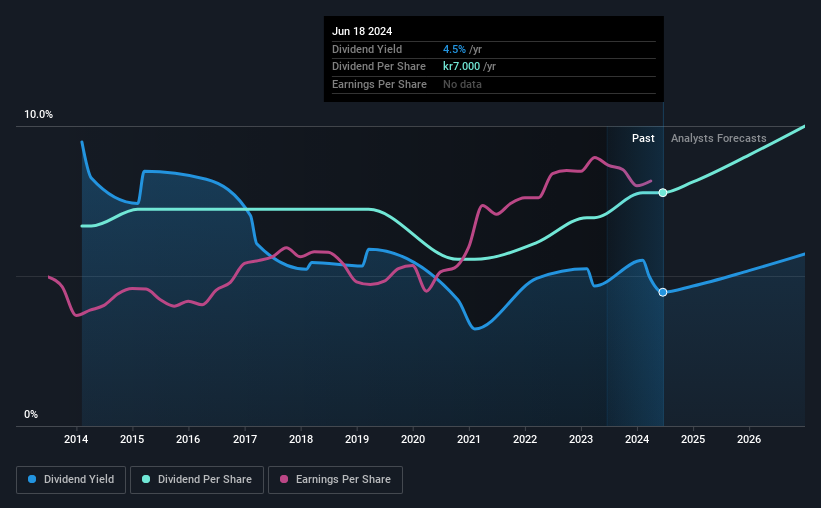The width and height of the screenshot is (821, 508).
Task: Click the 2018 x-axis year label
Action: [x=301, y=439]
